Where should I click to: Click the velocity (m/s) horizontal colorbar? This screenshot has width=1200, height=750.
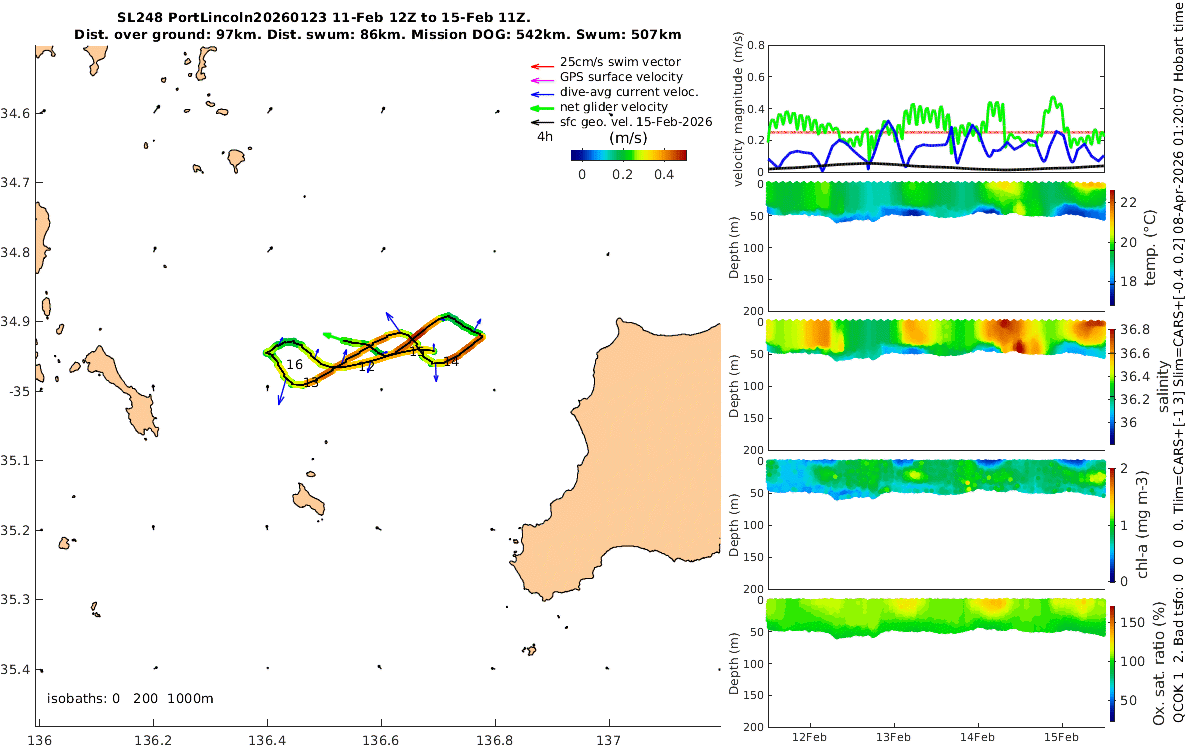[x=628, y=155]
